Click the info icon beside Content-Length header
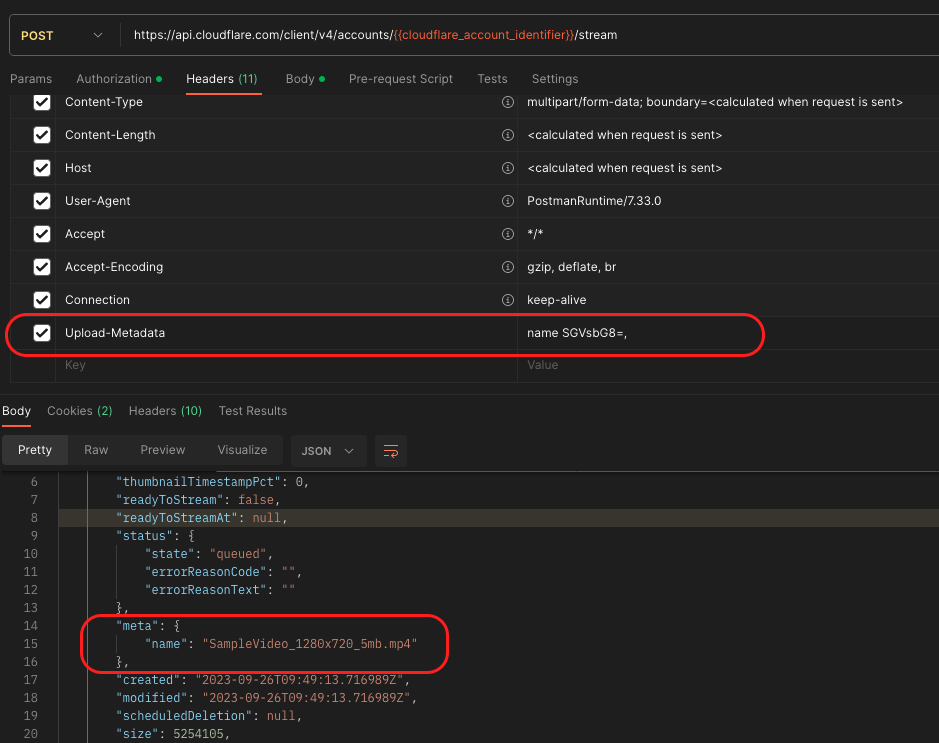This screenshot has height=743, width=939. click(x=507, y=134)
